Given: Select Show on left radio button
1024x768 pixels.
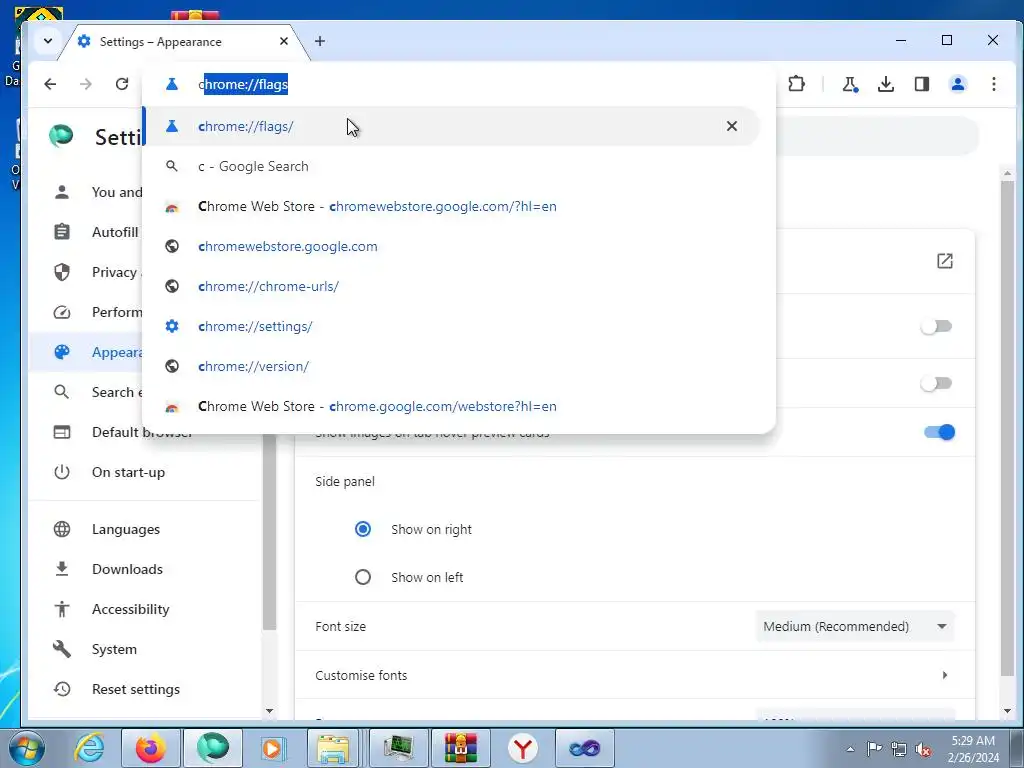Looking at the screenshot, I should [x=362, y=577].
